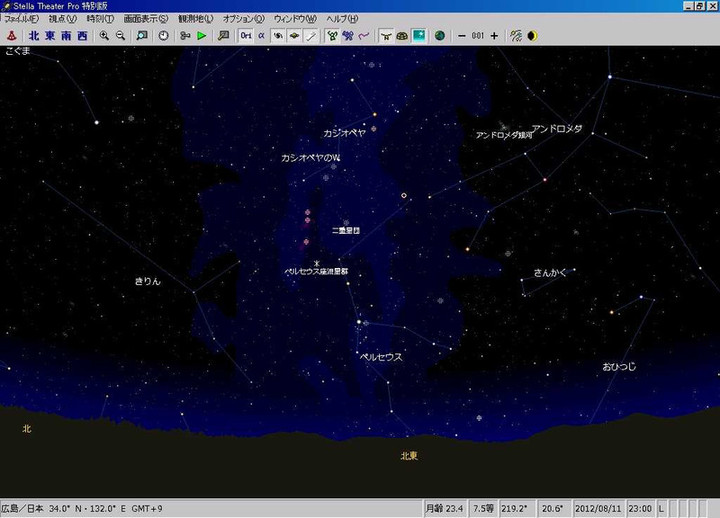Screen dimensions: 720x518
Task: Zoom out with the magnifier minus icon
Action: [120, 36]
